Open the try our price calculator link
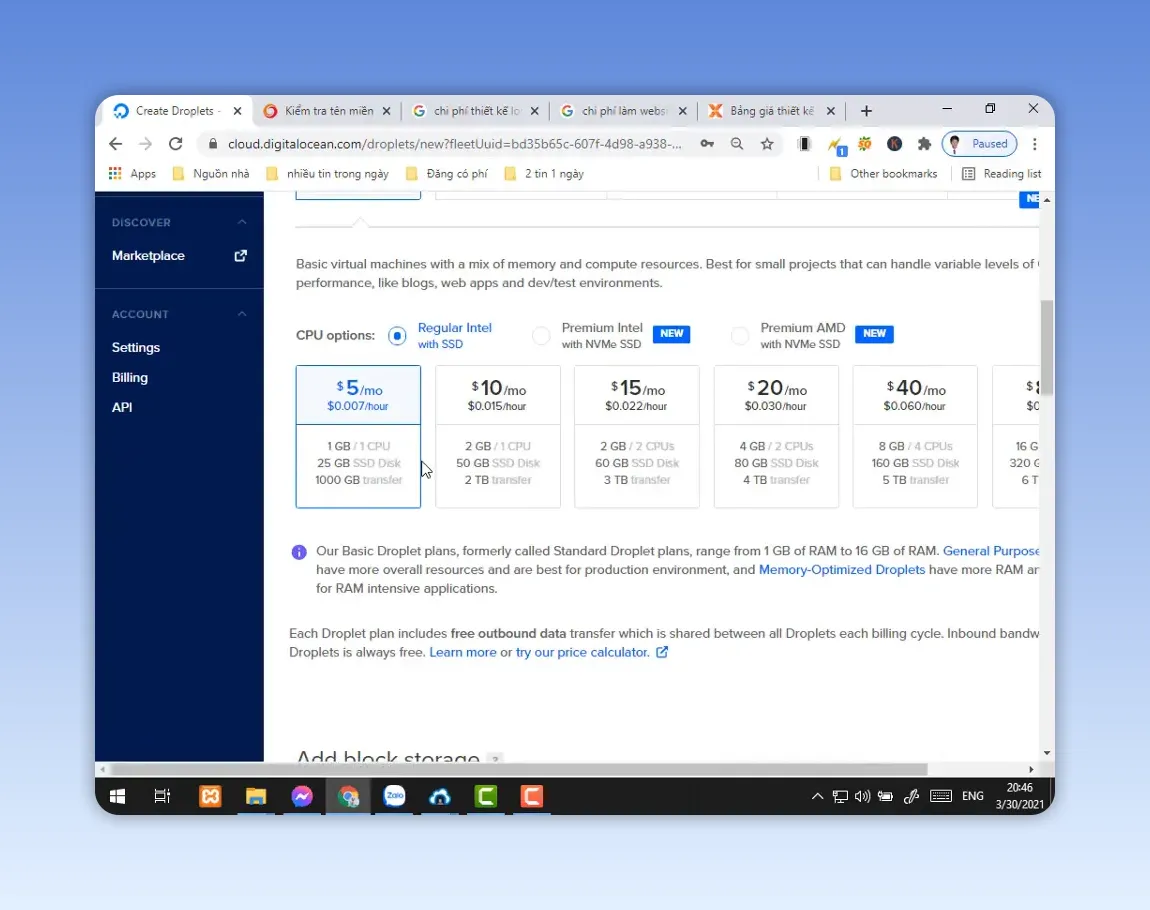 pos(582,653)
